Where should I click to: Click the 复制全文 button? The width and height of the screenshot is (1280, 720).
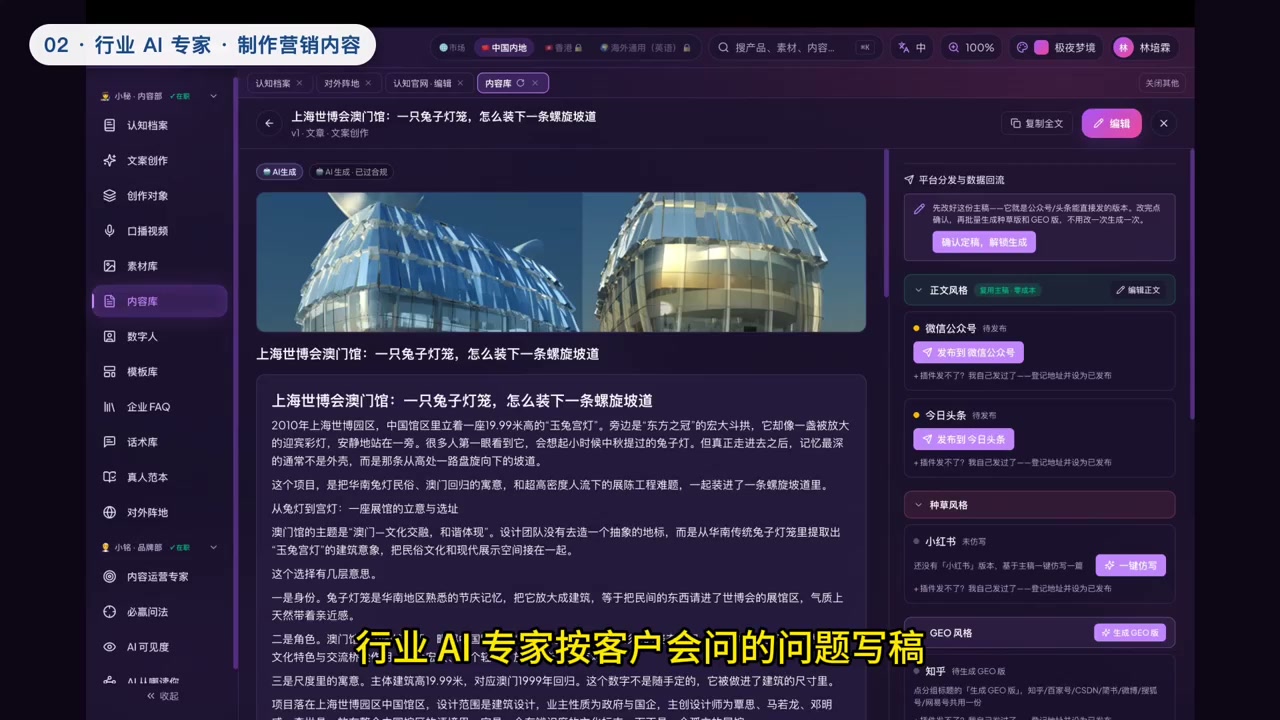click(x=1037, y=123)
